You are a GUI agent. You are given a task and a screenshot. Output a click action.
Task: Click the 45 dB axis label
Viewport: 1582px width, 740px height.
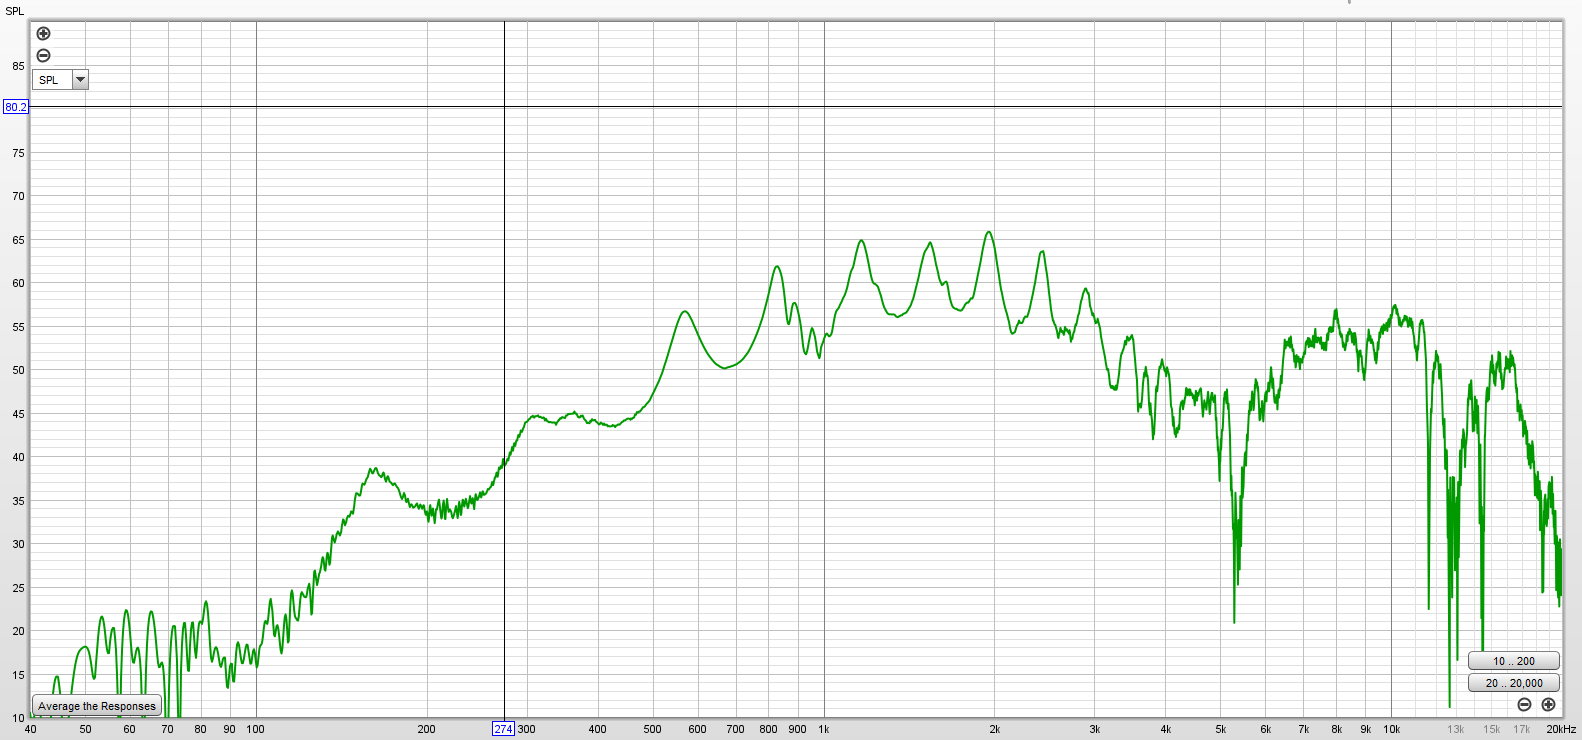click(18, 414)
